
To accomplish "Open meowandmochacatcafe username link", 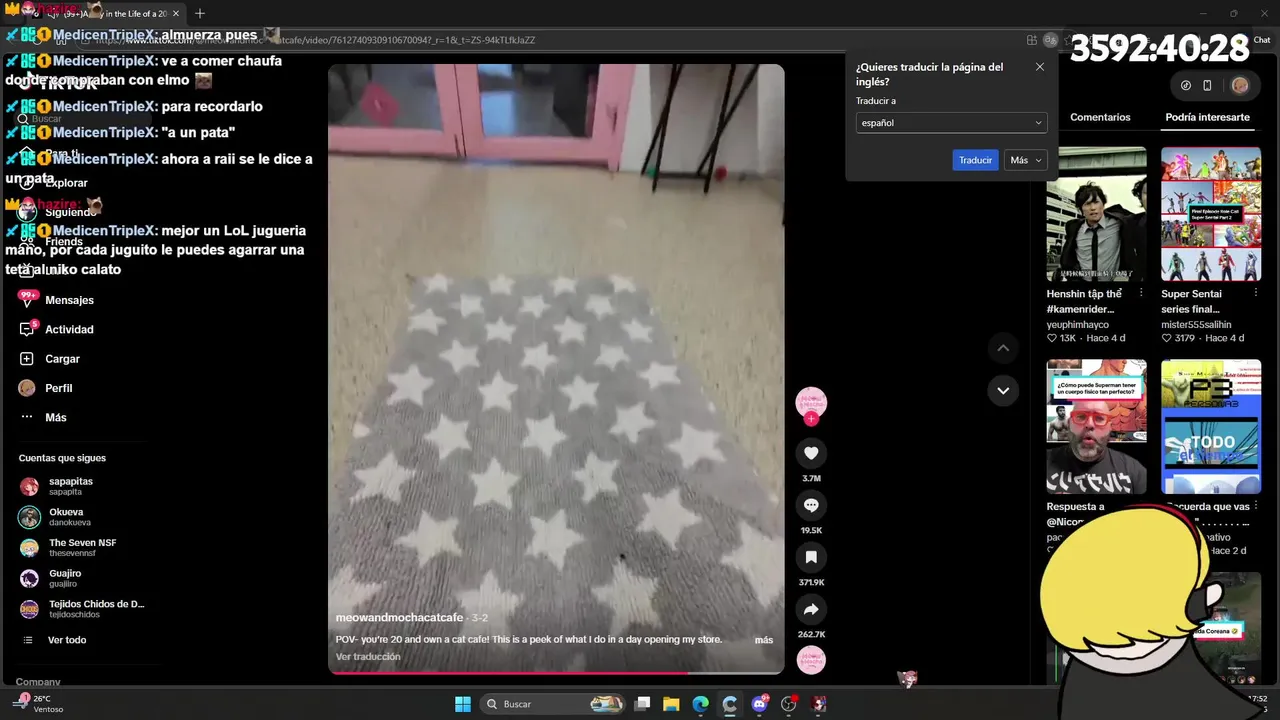I will pyautogui.click(x=399, y=618).
